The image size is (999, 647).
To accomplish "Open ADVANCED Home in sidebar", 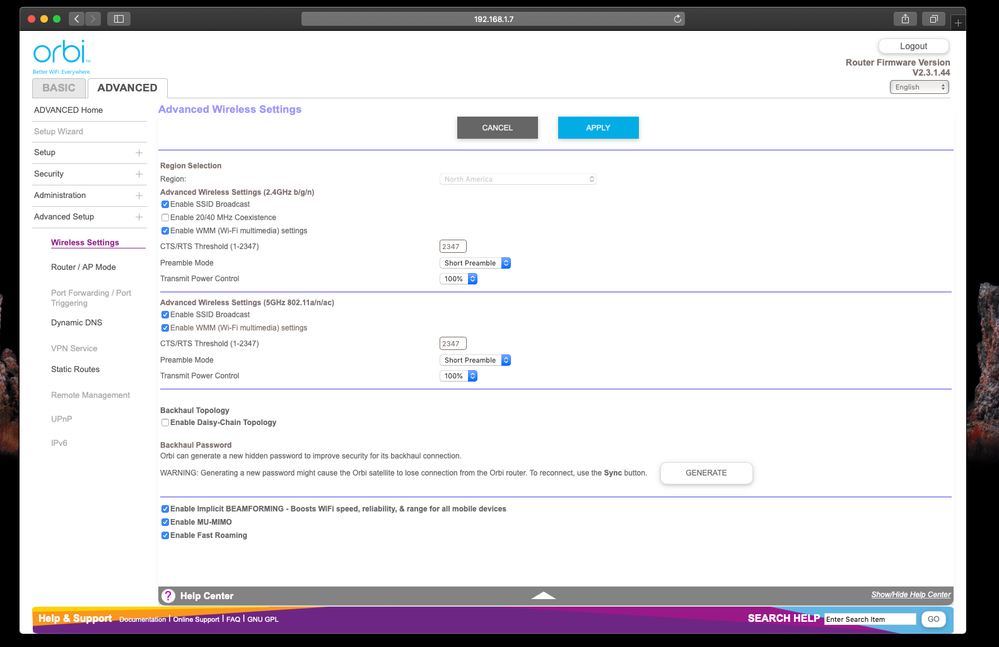I will click(x=68, y=110).
